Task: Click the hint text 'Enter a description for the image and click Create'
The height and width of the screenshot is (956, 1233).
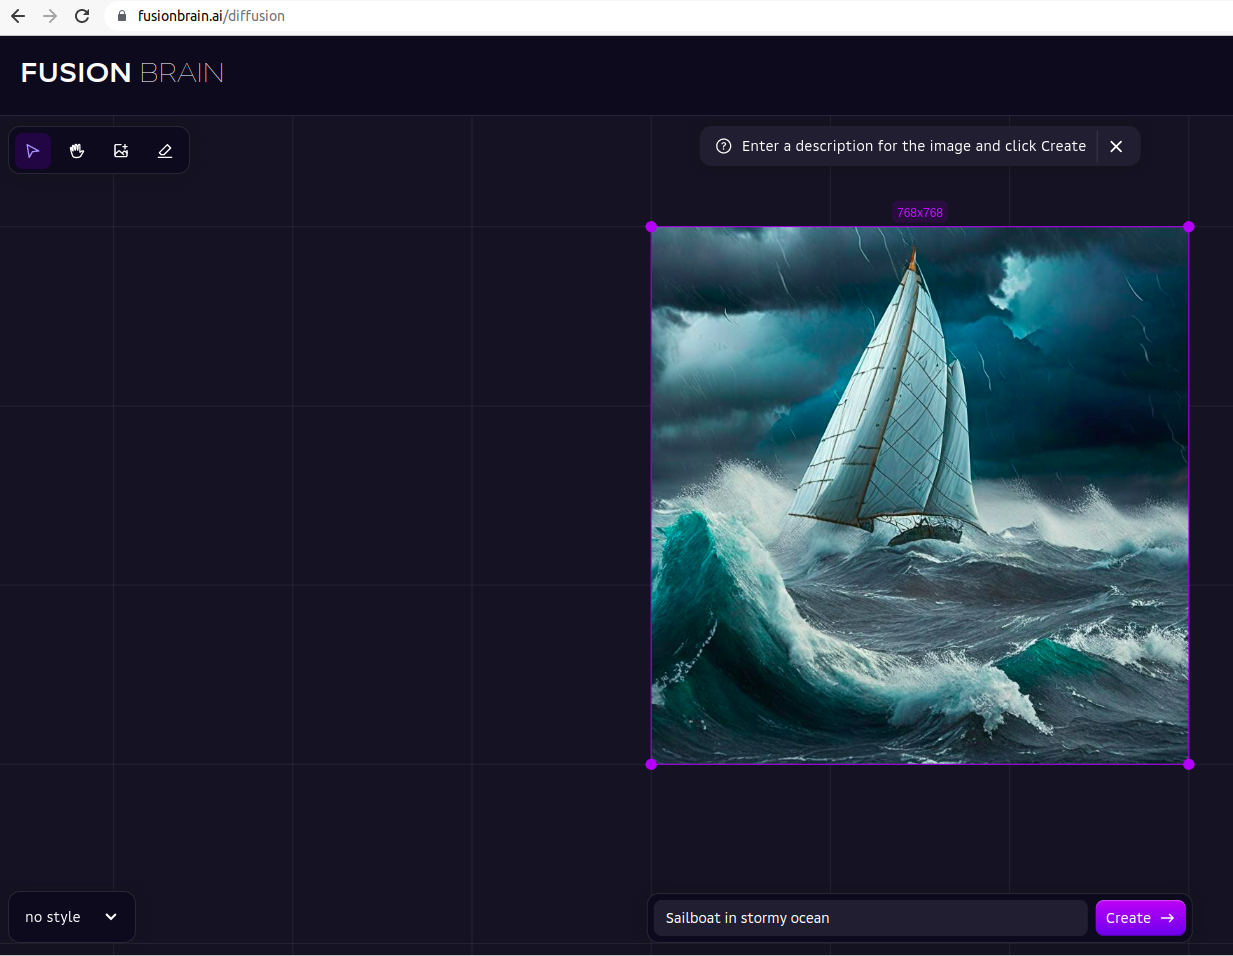Action: point(914,146)
